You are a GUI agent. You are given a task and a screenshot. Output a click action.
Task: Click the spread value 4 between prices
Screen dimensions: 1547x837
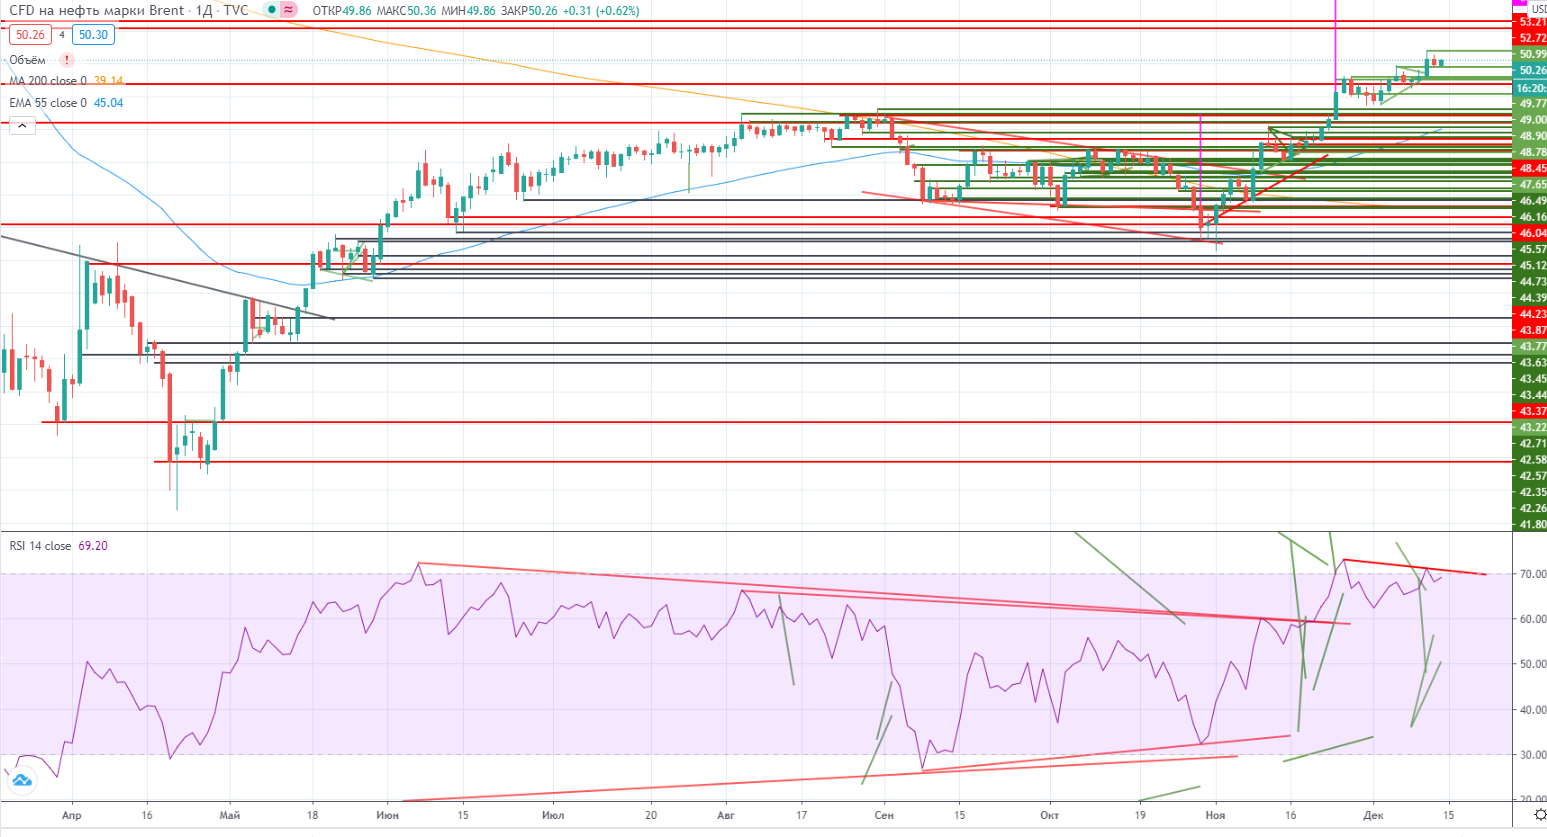(x=62, y=35)
